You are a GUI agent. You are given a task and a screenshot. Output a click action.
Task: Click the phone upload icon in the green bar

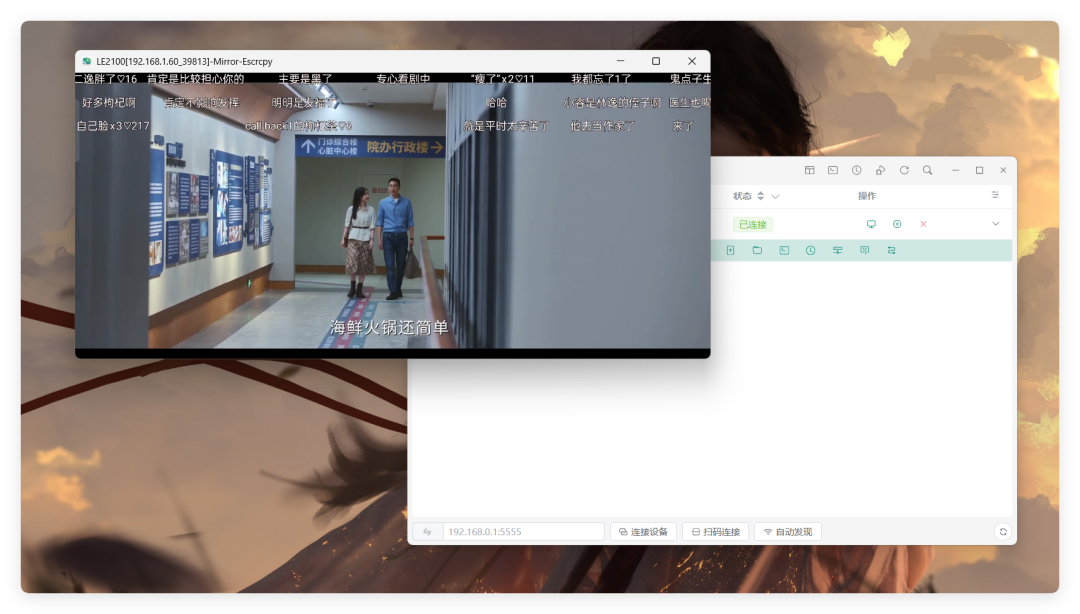pos(730,250)
